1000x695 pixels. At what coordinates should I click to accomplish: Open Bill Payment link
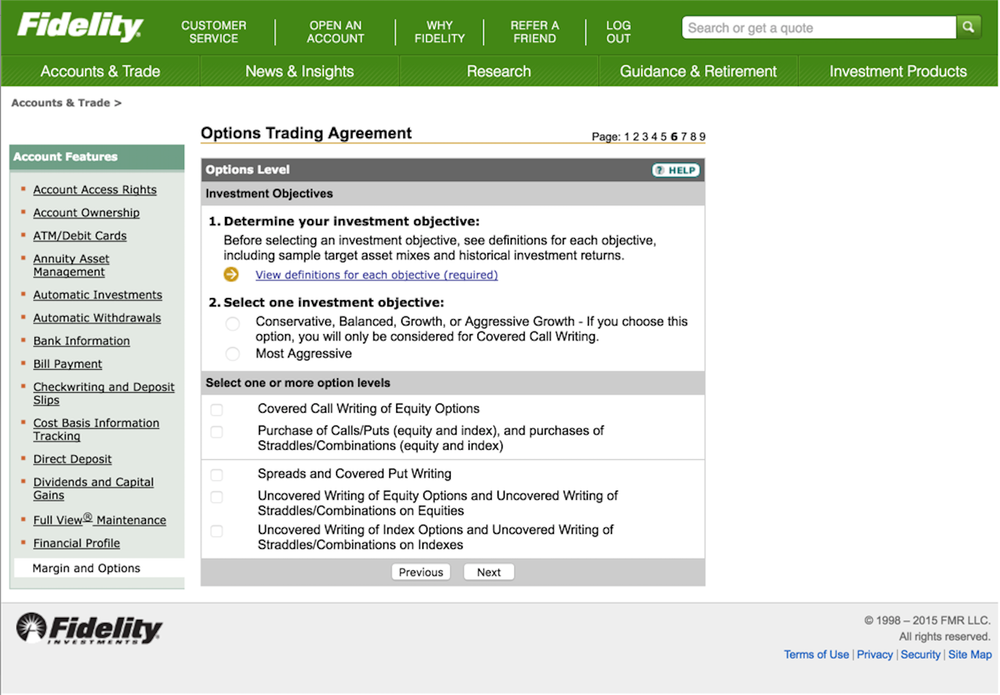pyautogui.click(x=68, y=363)
